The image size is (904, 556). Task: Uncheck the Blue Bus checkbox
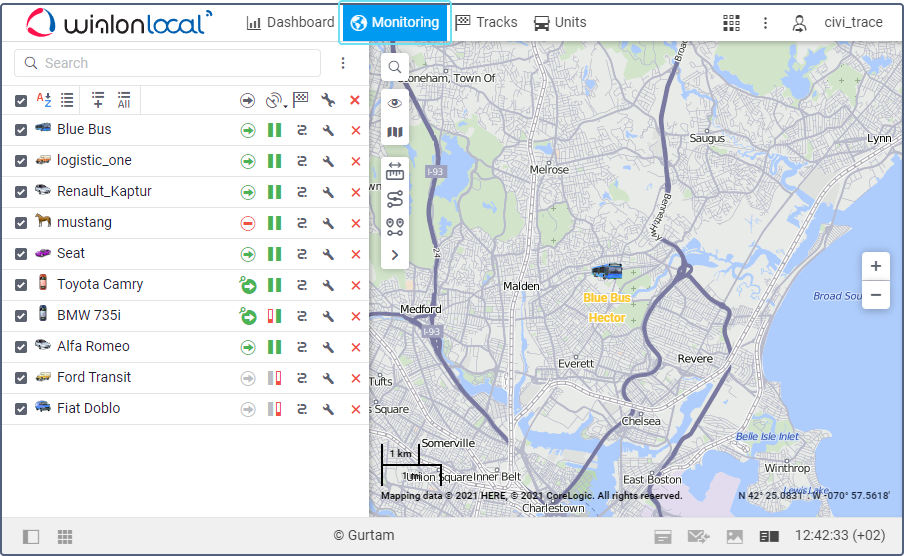pos(21,130)
